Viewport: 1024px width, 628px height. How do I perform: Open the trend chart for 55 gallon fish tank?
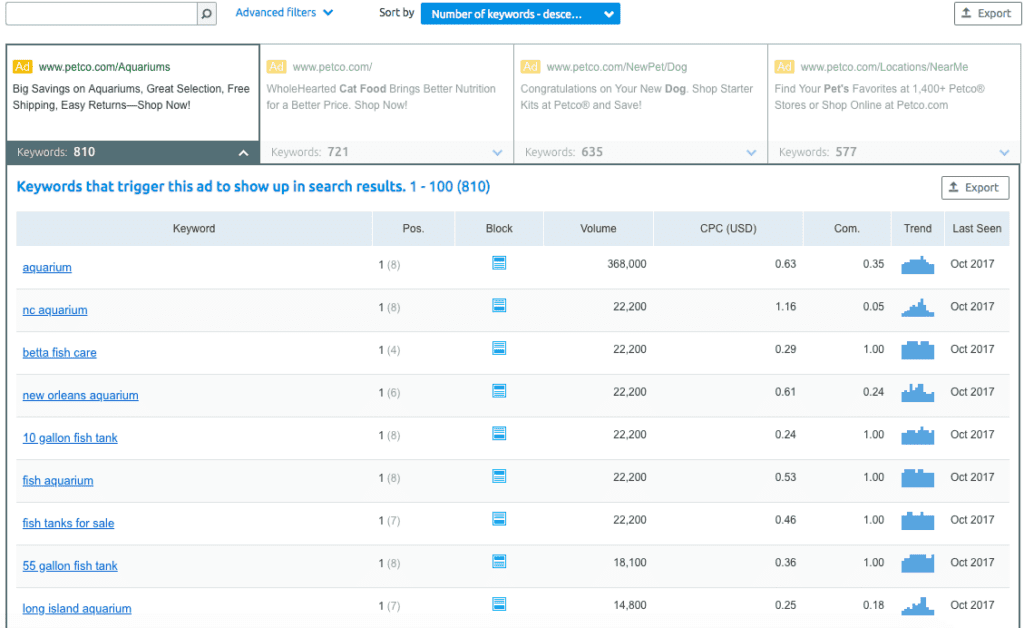(x=918, y=563)
